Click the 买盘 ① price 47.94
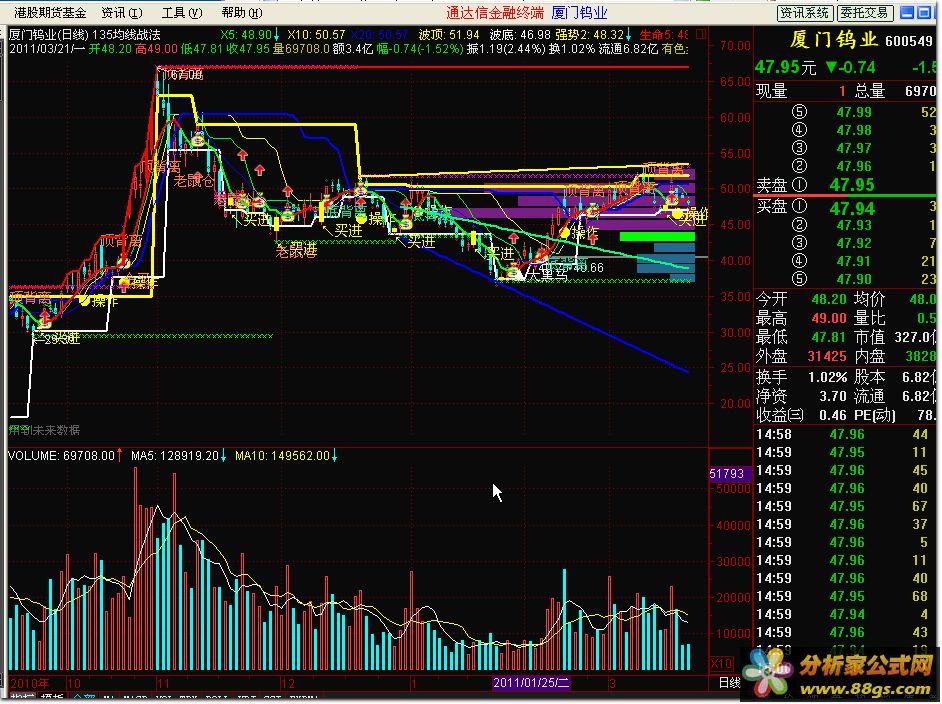Viewport: 942px width, 704px height. (x=851, y=208)
